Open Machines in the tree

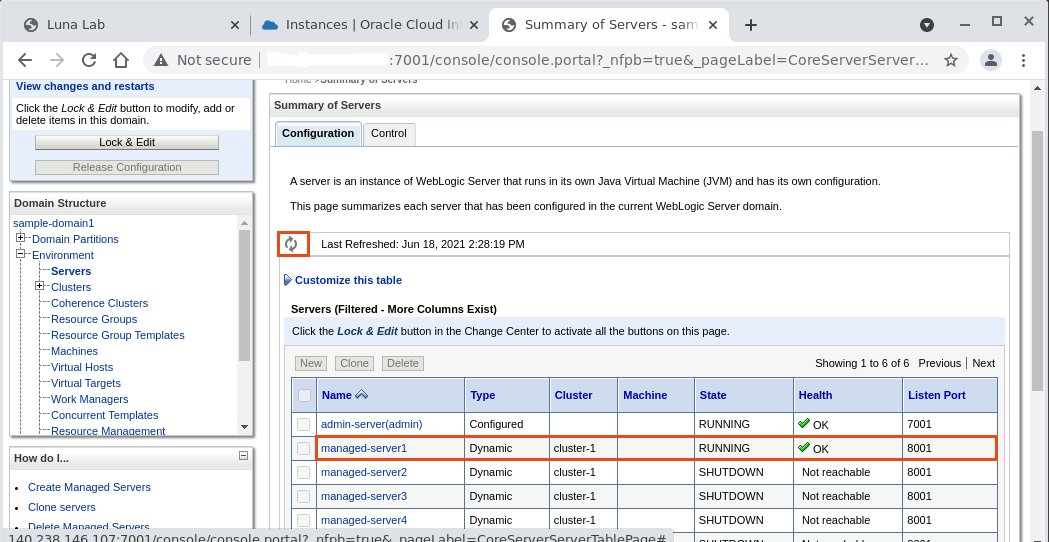74,351
